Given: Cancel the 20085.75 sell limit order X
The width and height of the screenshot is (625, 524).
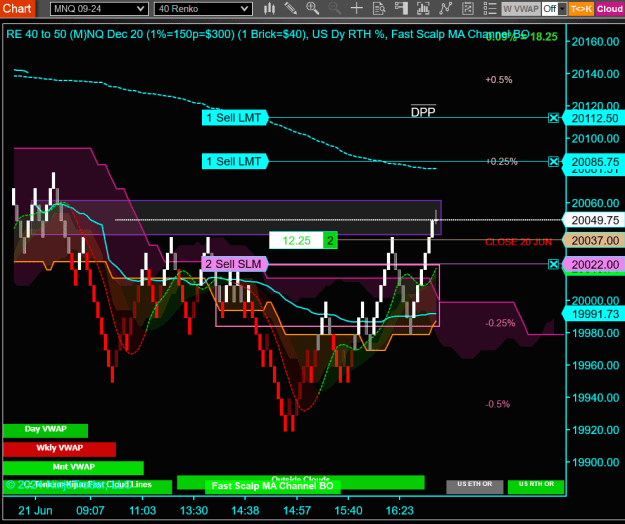Looking at the screenshot, I should click(553, 161).
